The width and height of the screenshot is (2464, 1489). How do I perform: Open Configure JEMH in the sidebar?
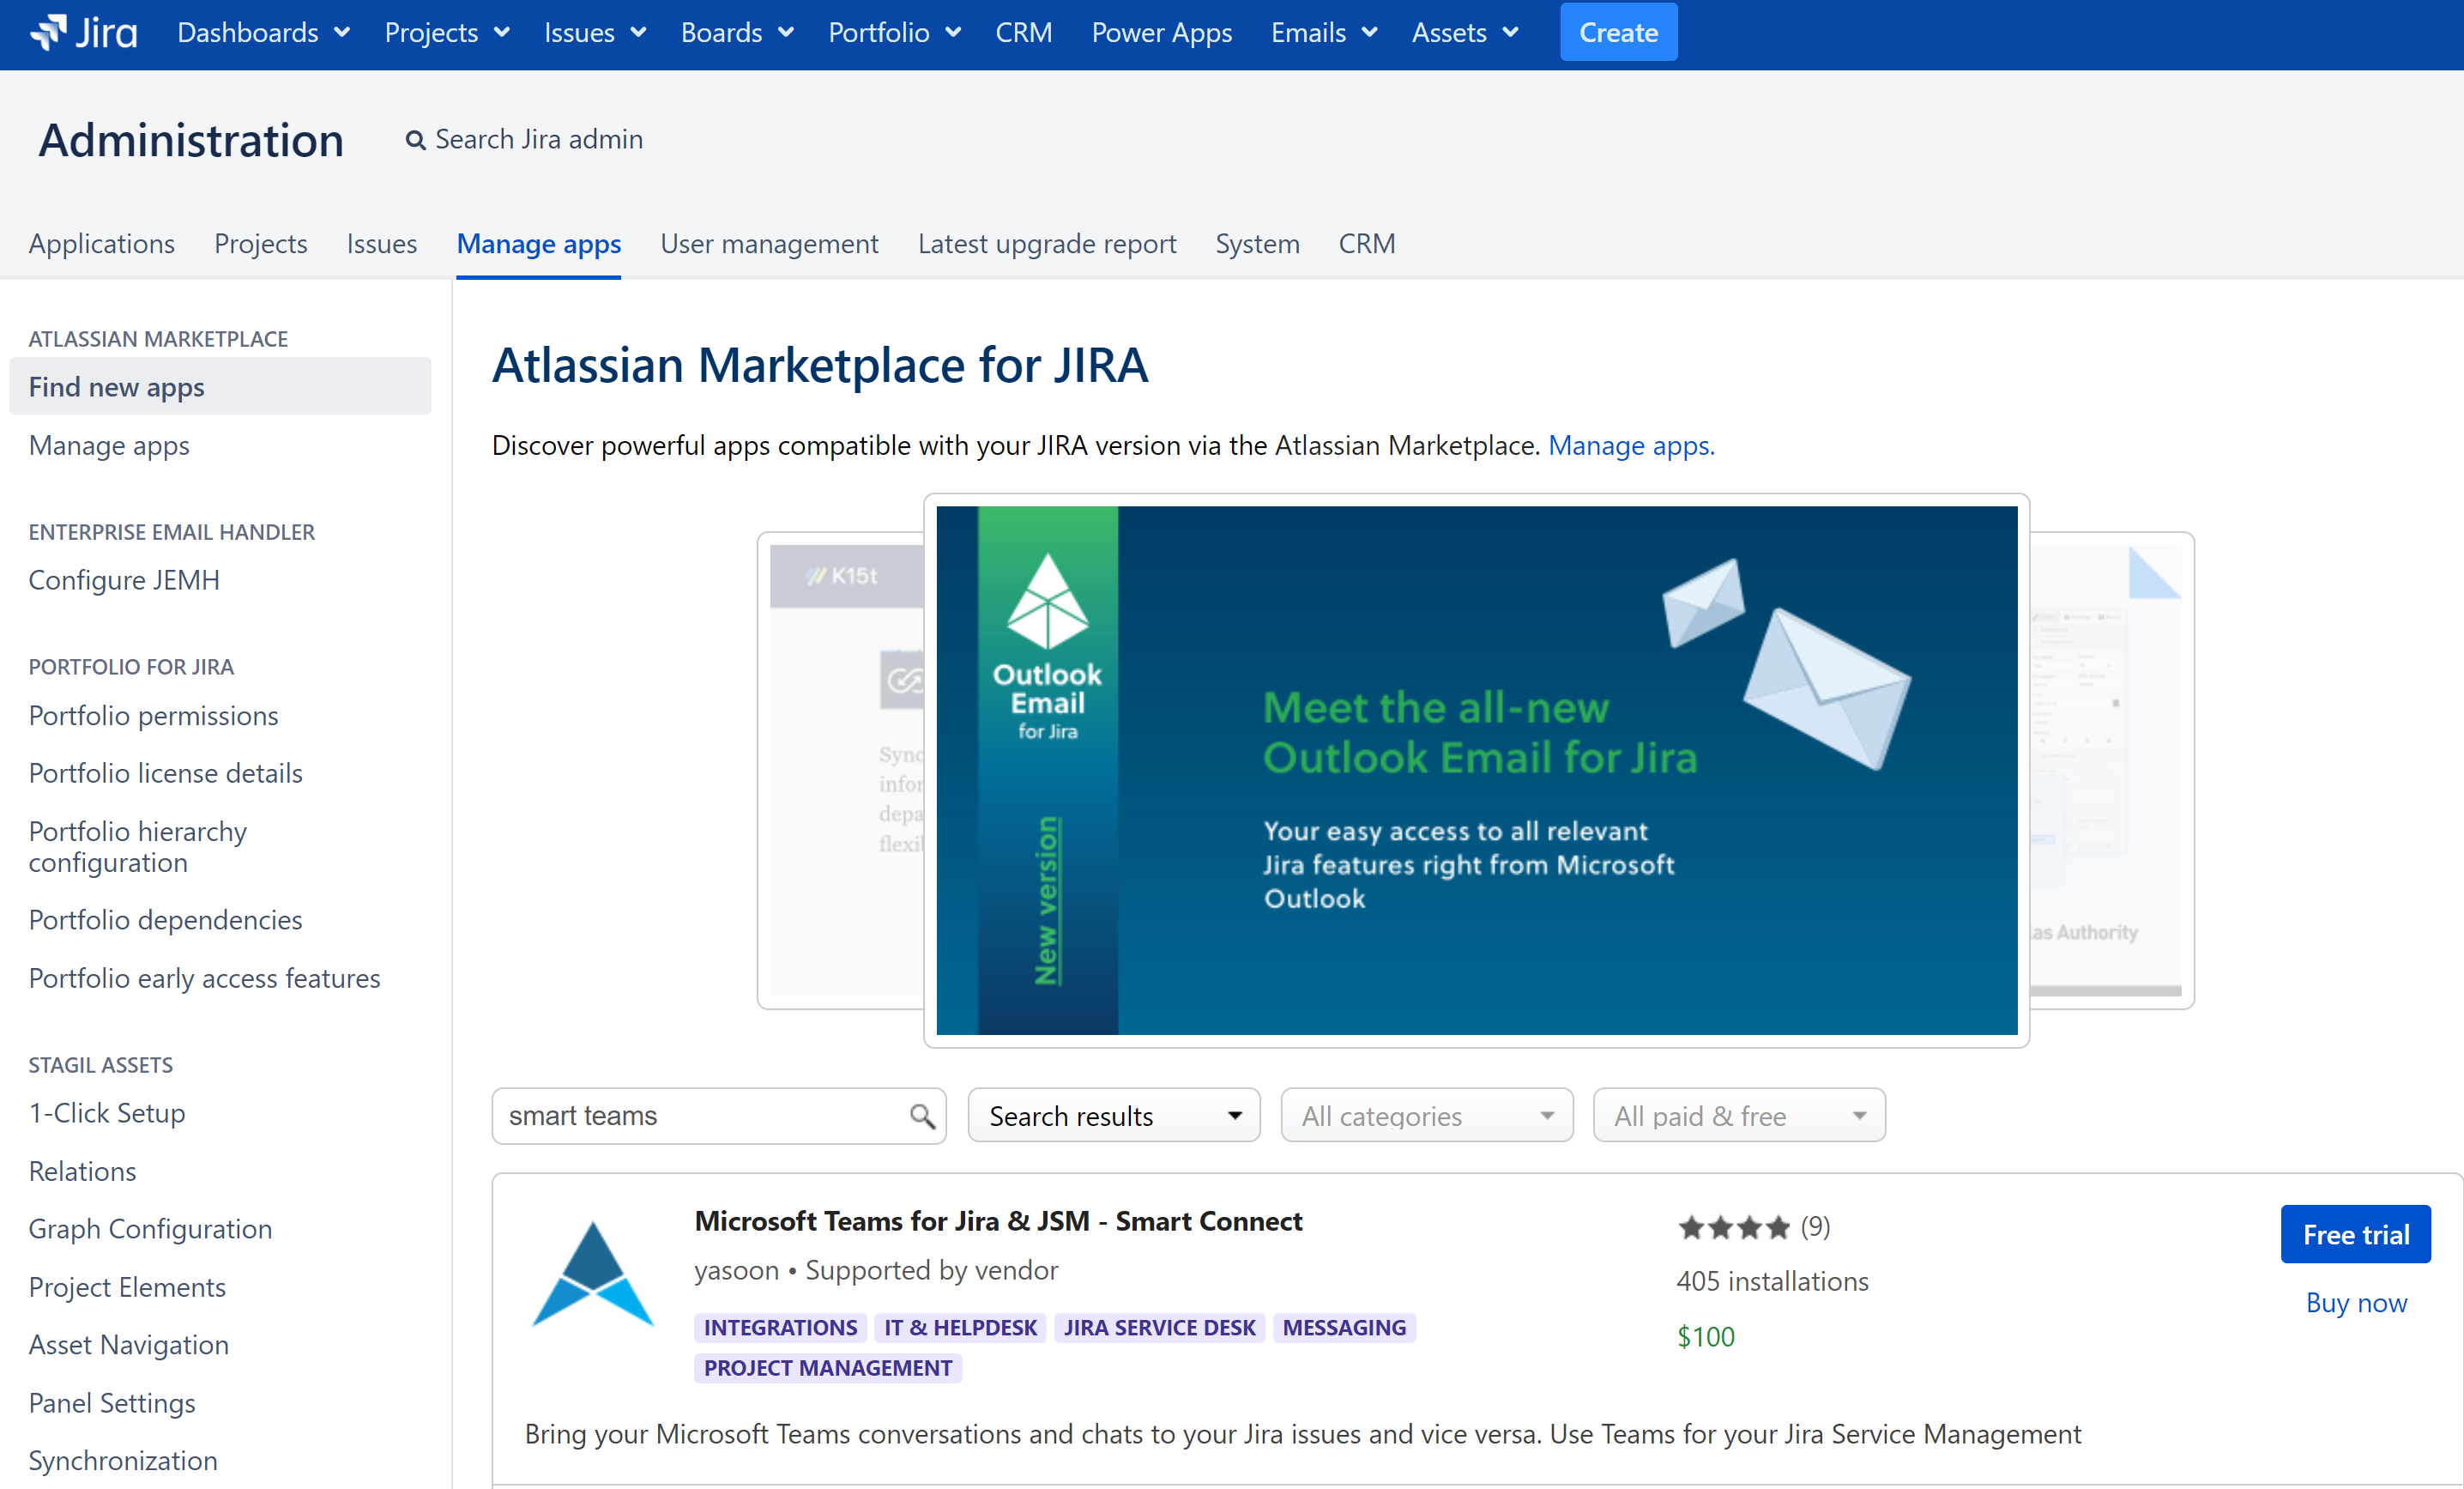coord(124,580)
